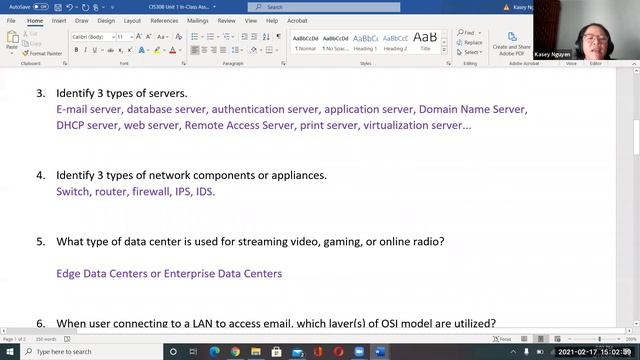The height and width of the screenshot is (360, 640).
Task: Justify the text
Action: click(223, 50)
